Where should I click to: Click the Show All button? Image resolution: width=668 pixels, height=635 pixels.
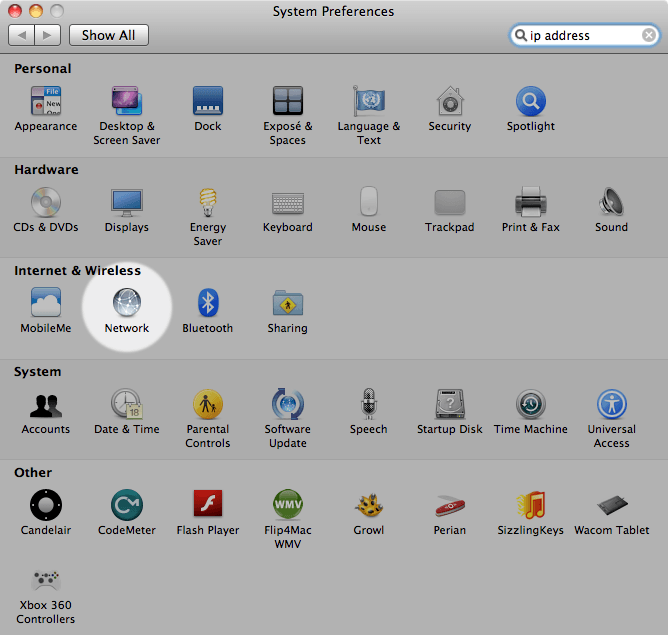(109, 35)
